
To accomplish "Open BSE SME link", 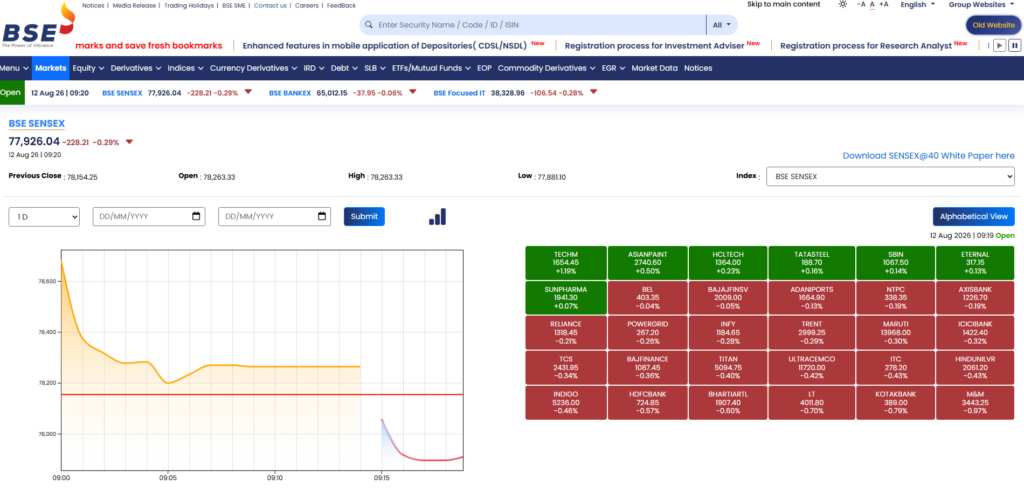I will tap(234, 5).
